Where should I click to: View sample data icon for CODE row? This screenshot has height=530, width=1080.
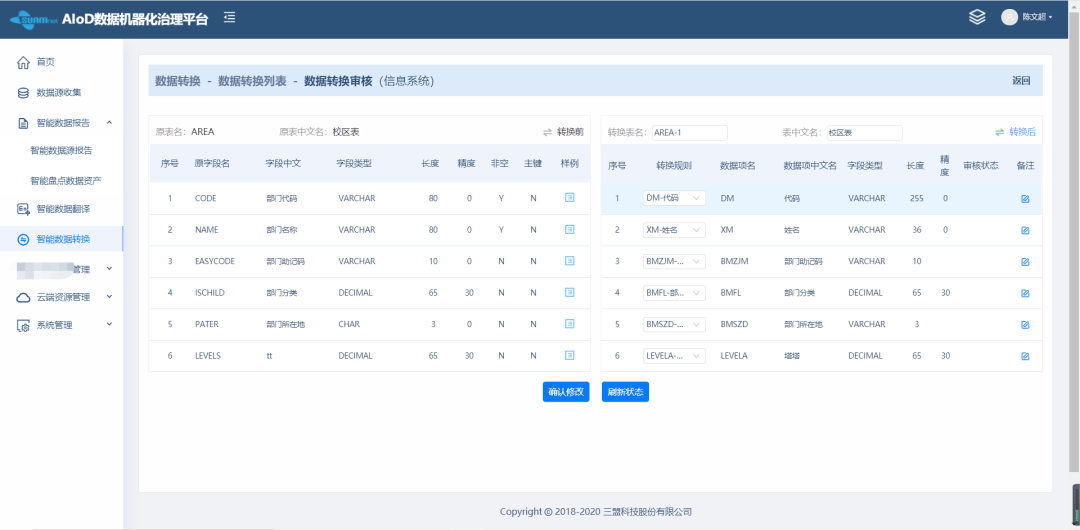tap(570, 198)
